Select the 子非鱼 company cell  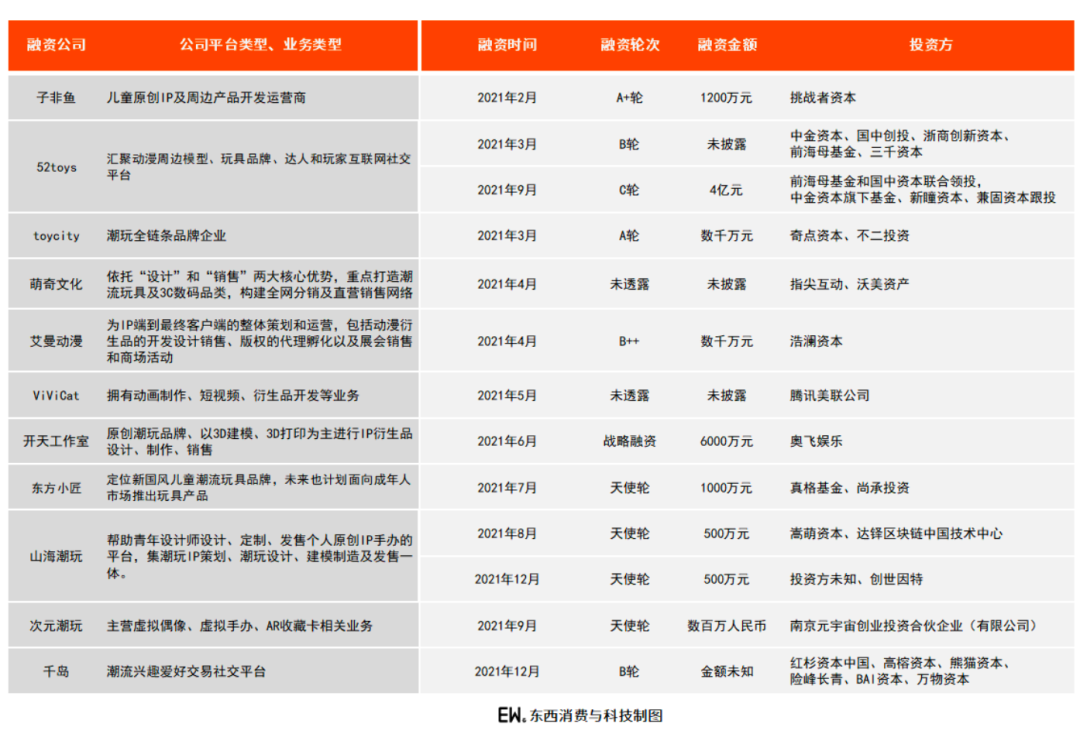point(56,98)
